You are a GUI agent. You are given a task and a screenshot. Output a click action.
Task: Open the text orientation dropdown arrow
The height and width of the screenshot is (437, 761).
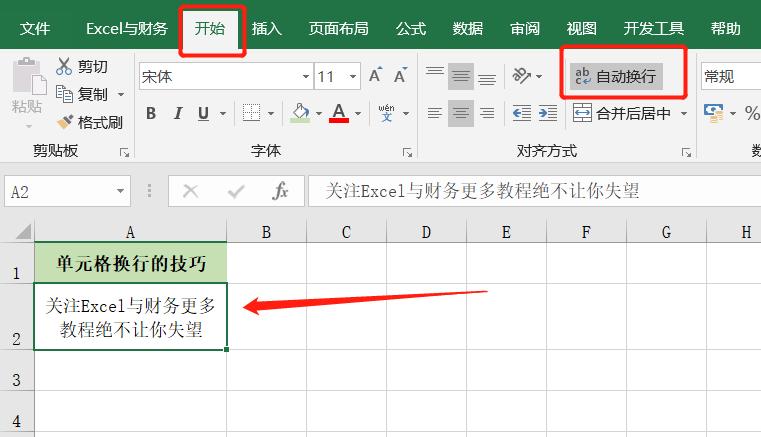pyautogui.click(x=539, y=76)
